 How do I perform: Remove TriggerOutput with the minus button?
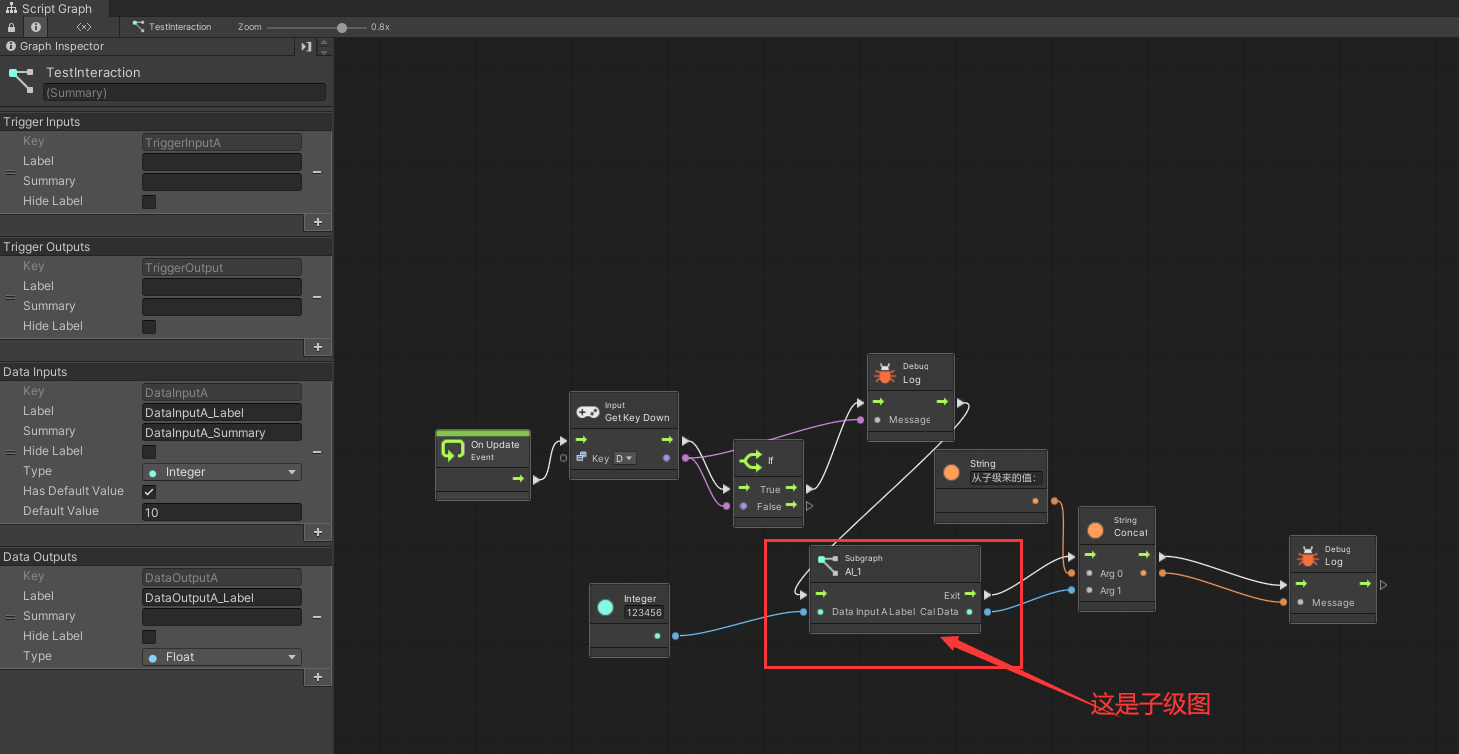[317, 297]
